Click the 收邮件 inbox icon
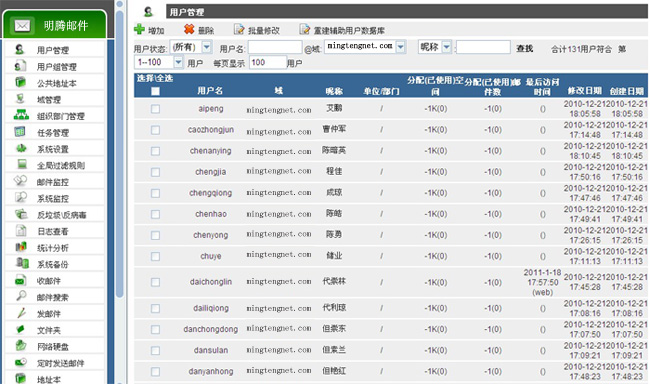The image size is (650, 384). [20, 280]
